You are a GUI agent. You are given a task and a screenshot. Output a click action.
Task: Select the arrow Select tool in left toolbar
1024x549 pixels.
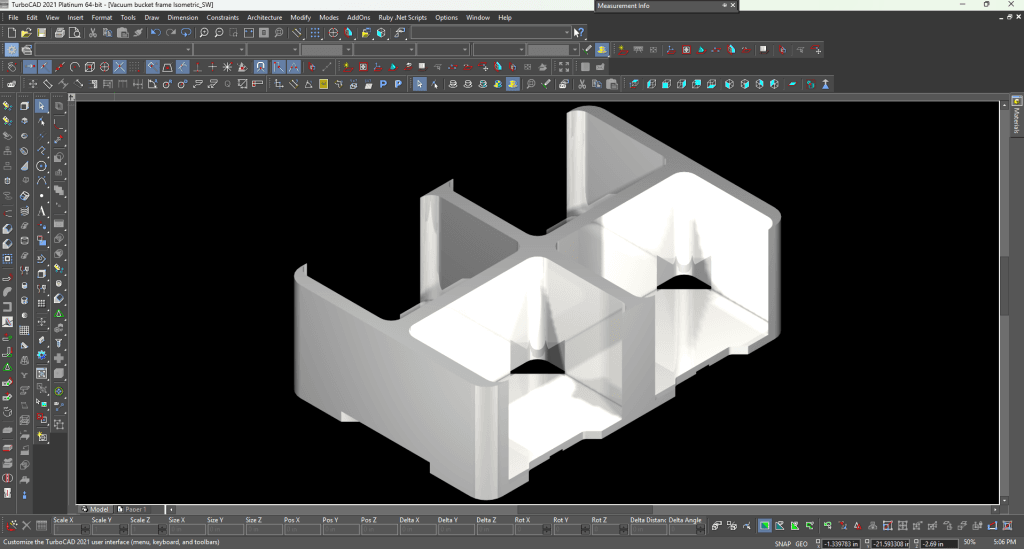pyautogui.click(x=41, y=106)
